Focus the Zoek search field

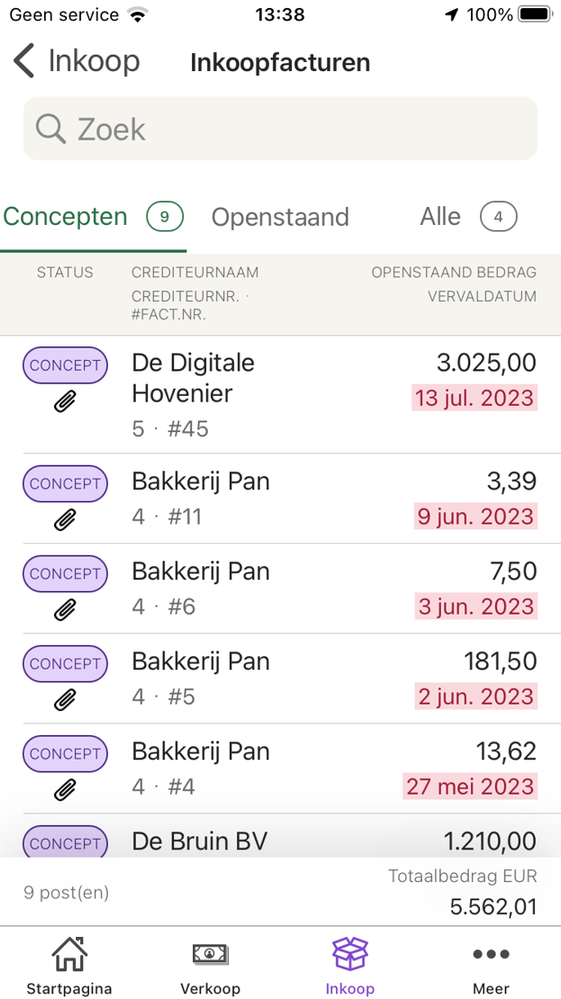(x=280, y=128)
